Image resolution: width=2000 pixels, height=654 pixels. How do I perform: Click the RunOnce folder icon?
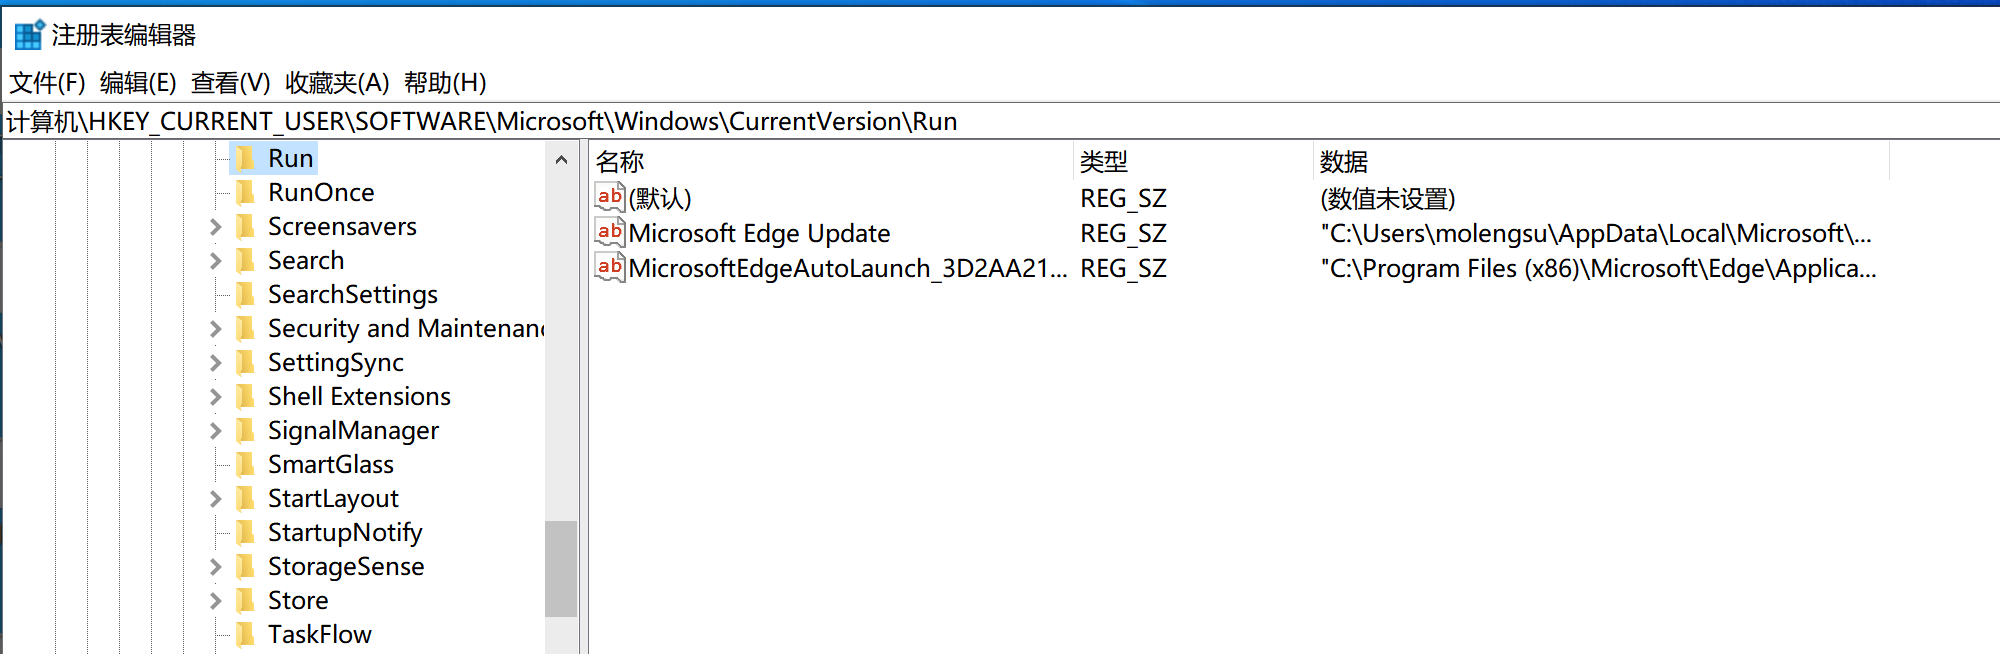(x=245, y=192)
